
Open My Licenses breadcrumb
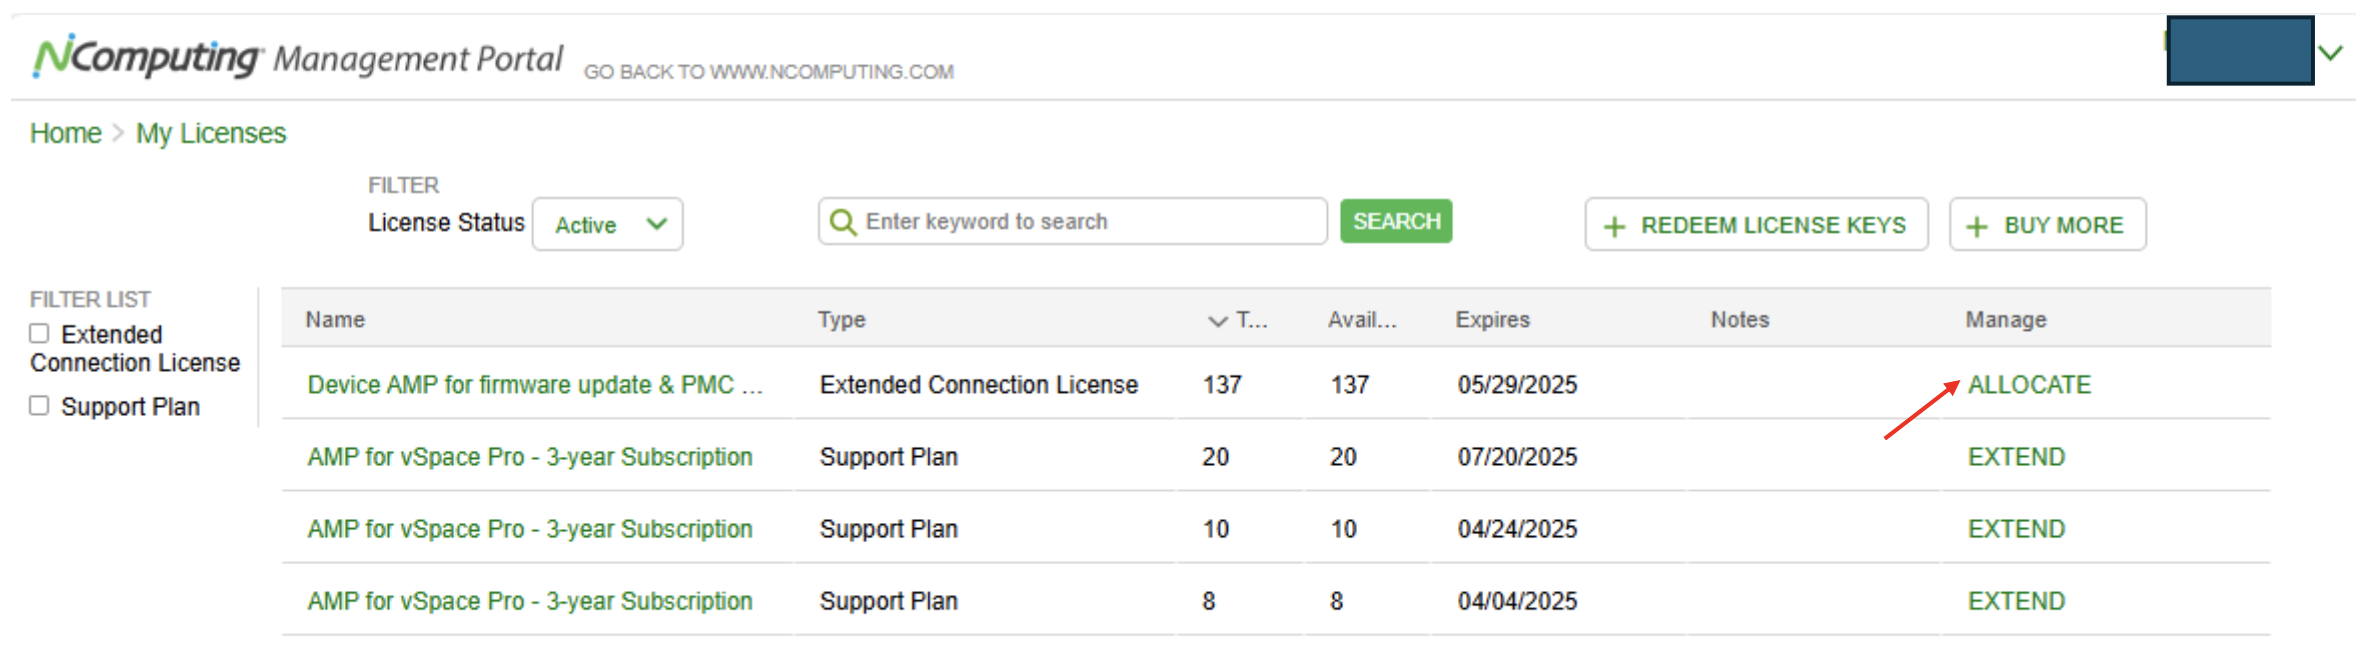211,133
